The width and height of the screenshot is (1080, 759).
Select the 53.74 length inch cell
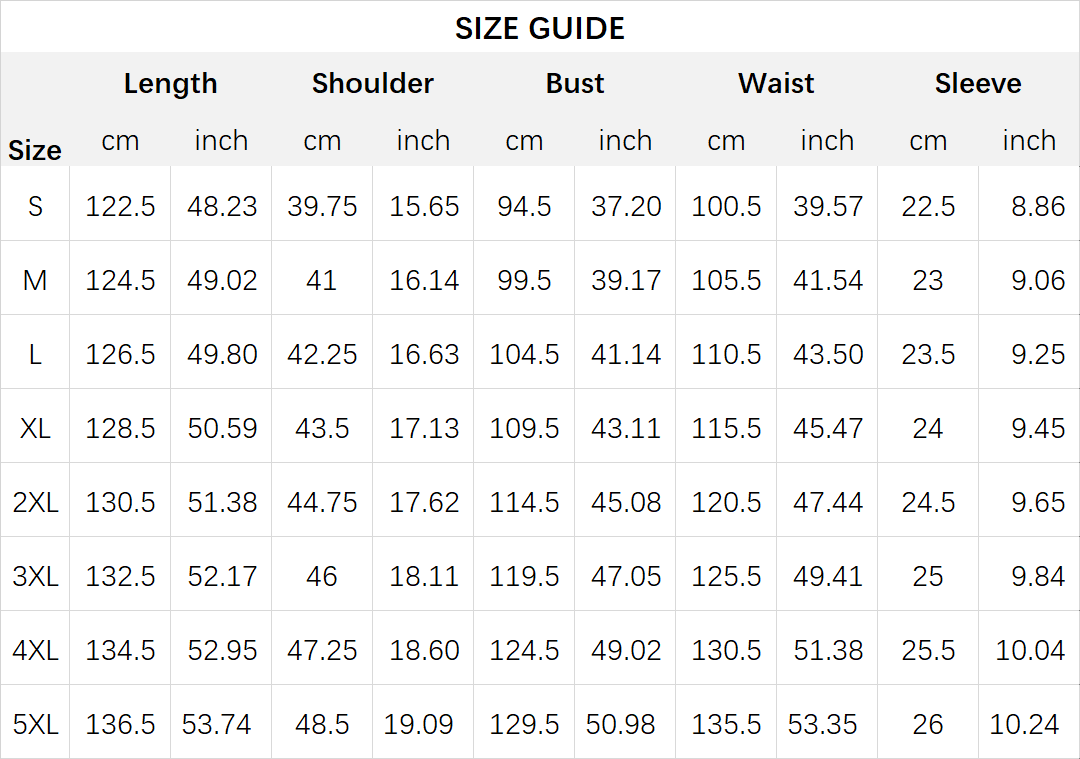216,725
